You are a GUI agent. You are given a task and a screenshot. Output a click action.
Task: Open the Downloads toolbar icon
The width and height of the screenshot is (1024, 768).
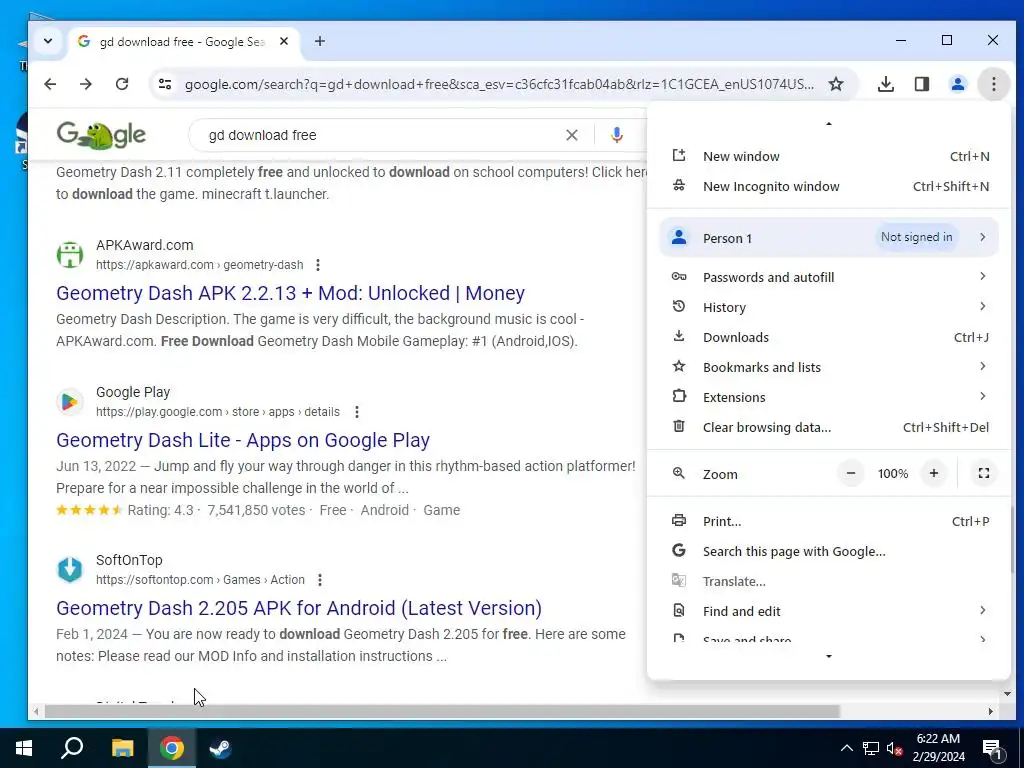pos(886,84)
